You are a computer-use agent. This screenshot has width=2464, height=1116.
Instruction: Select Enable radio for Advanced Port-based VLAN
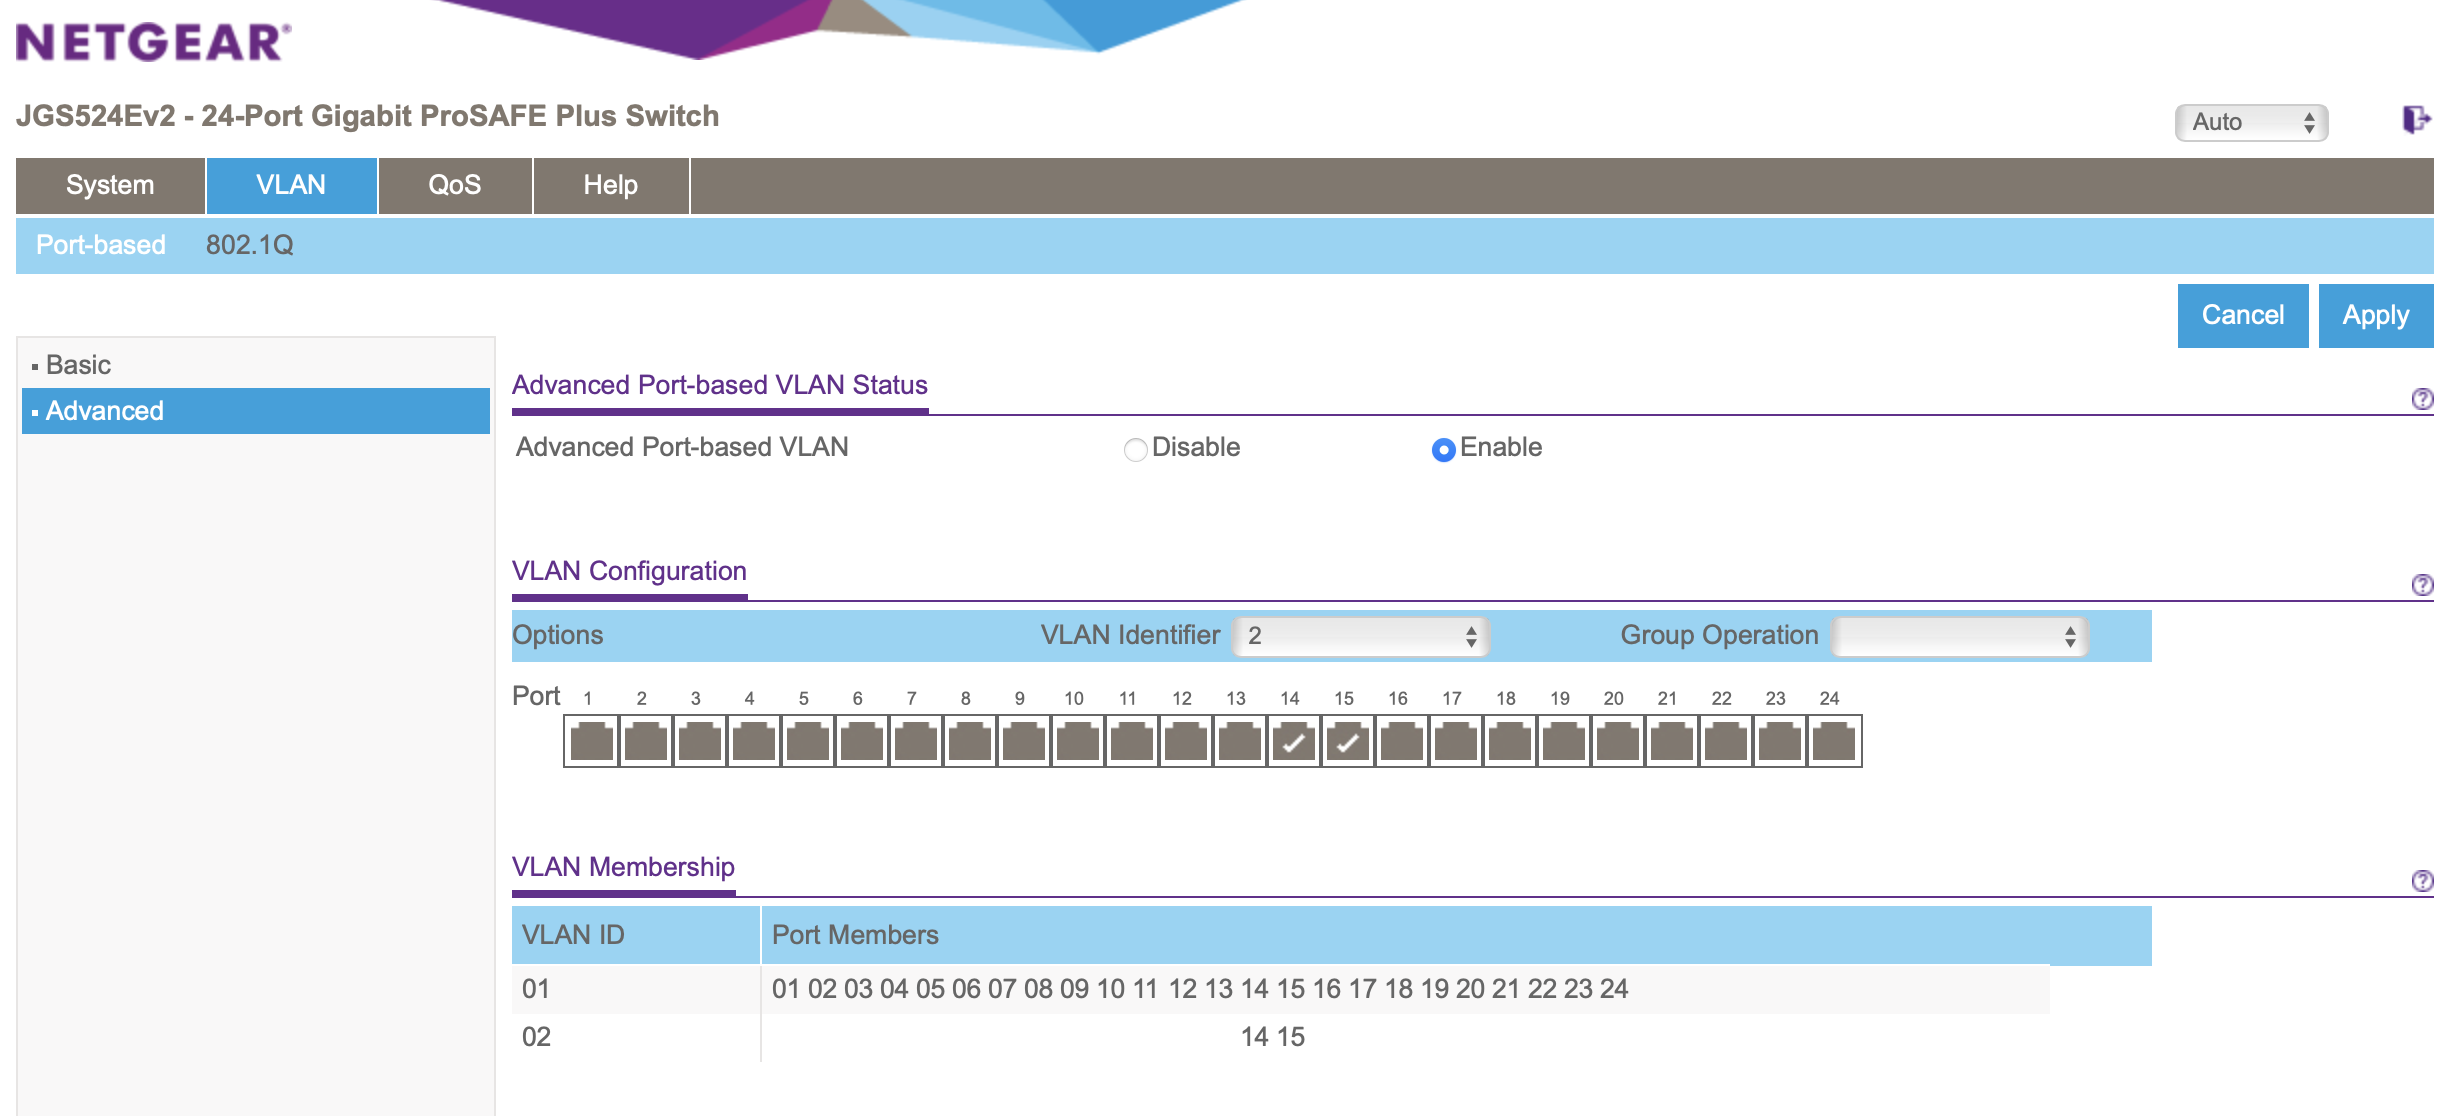pos(1443,450)
